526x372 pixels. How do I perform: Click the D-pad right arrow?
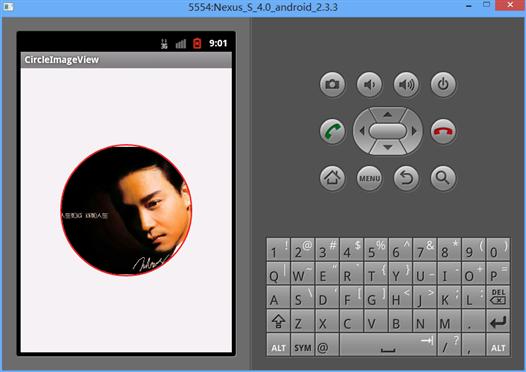[x=414, y=131]
